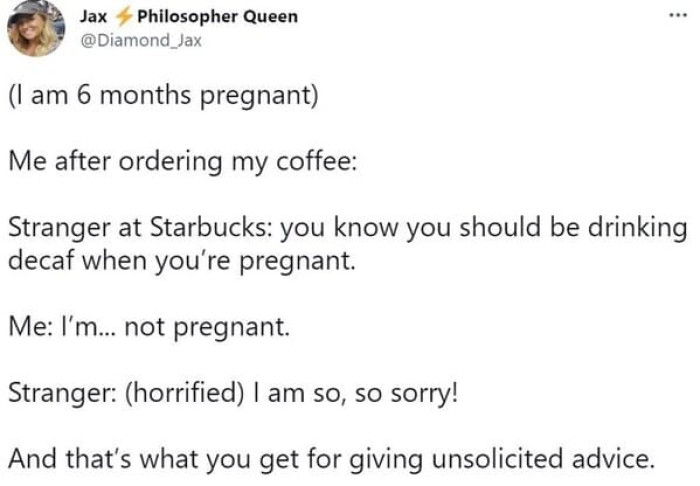This screenshot has width=700, height=486.
Task: Click "I am so, so sorry!" text
Action: (x=354, y=392)
